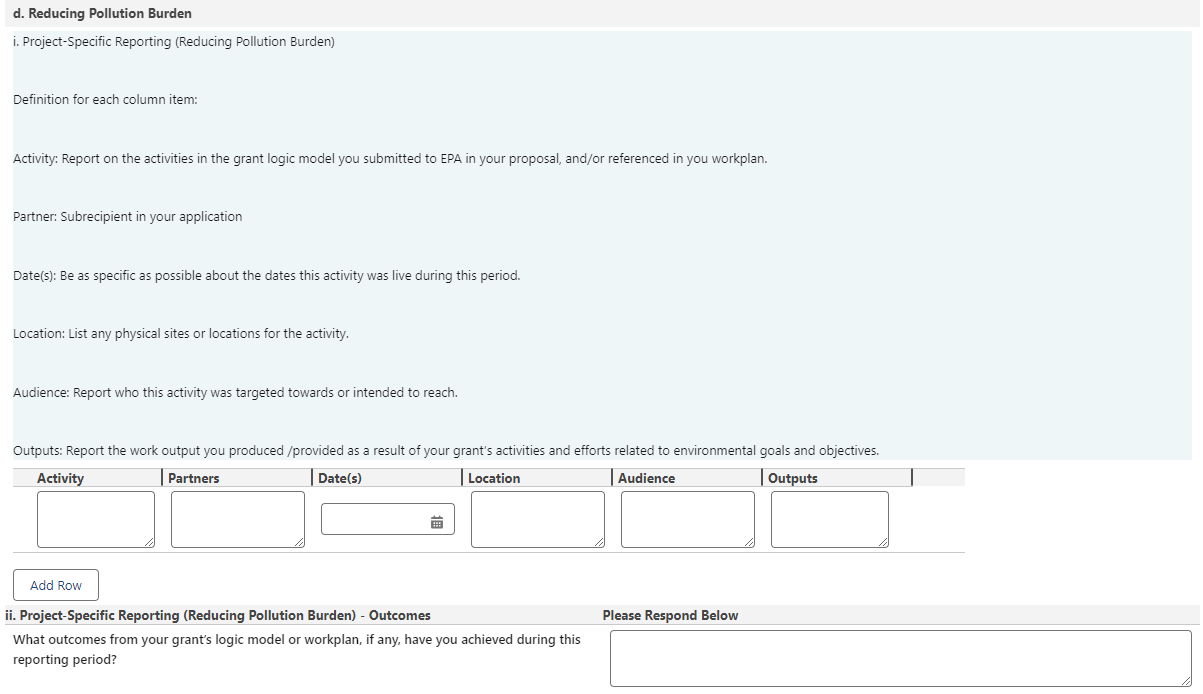
Task: Click the outcomes response box resize grip
Action: tap(1187, 682)
